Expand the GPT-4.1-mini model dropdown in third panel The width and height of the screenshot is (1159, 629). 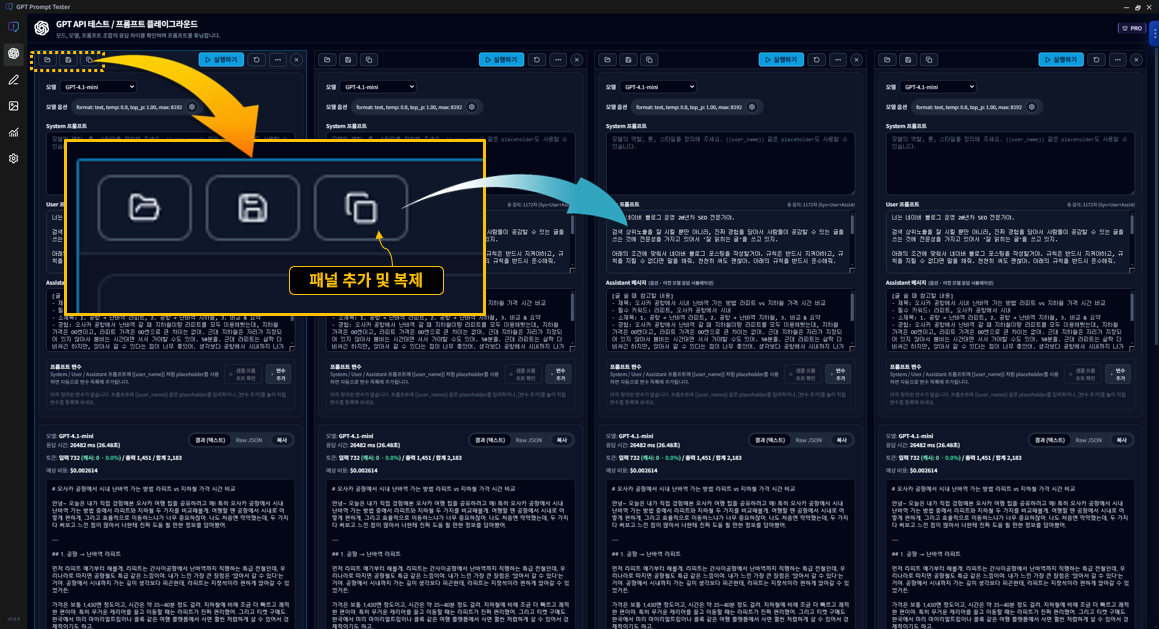tap(658, 87)
